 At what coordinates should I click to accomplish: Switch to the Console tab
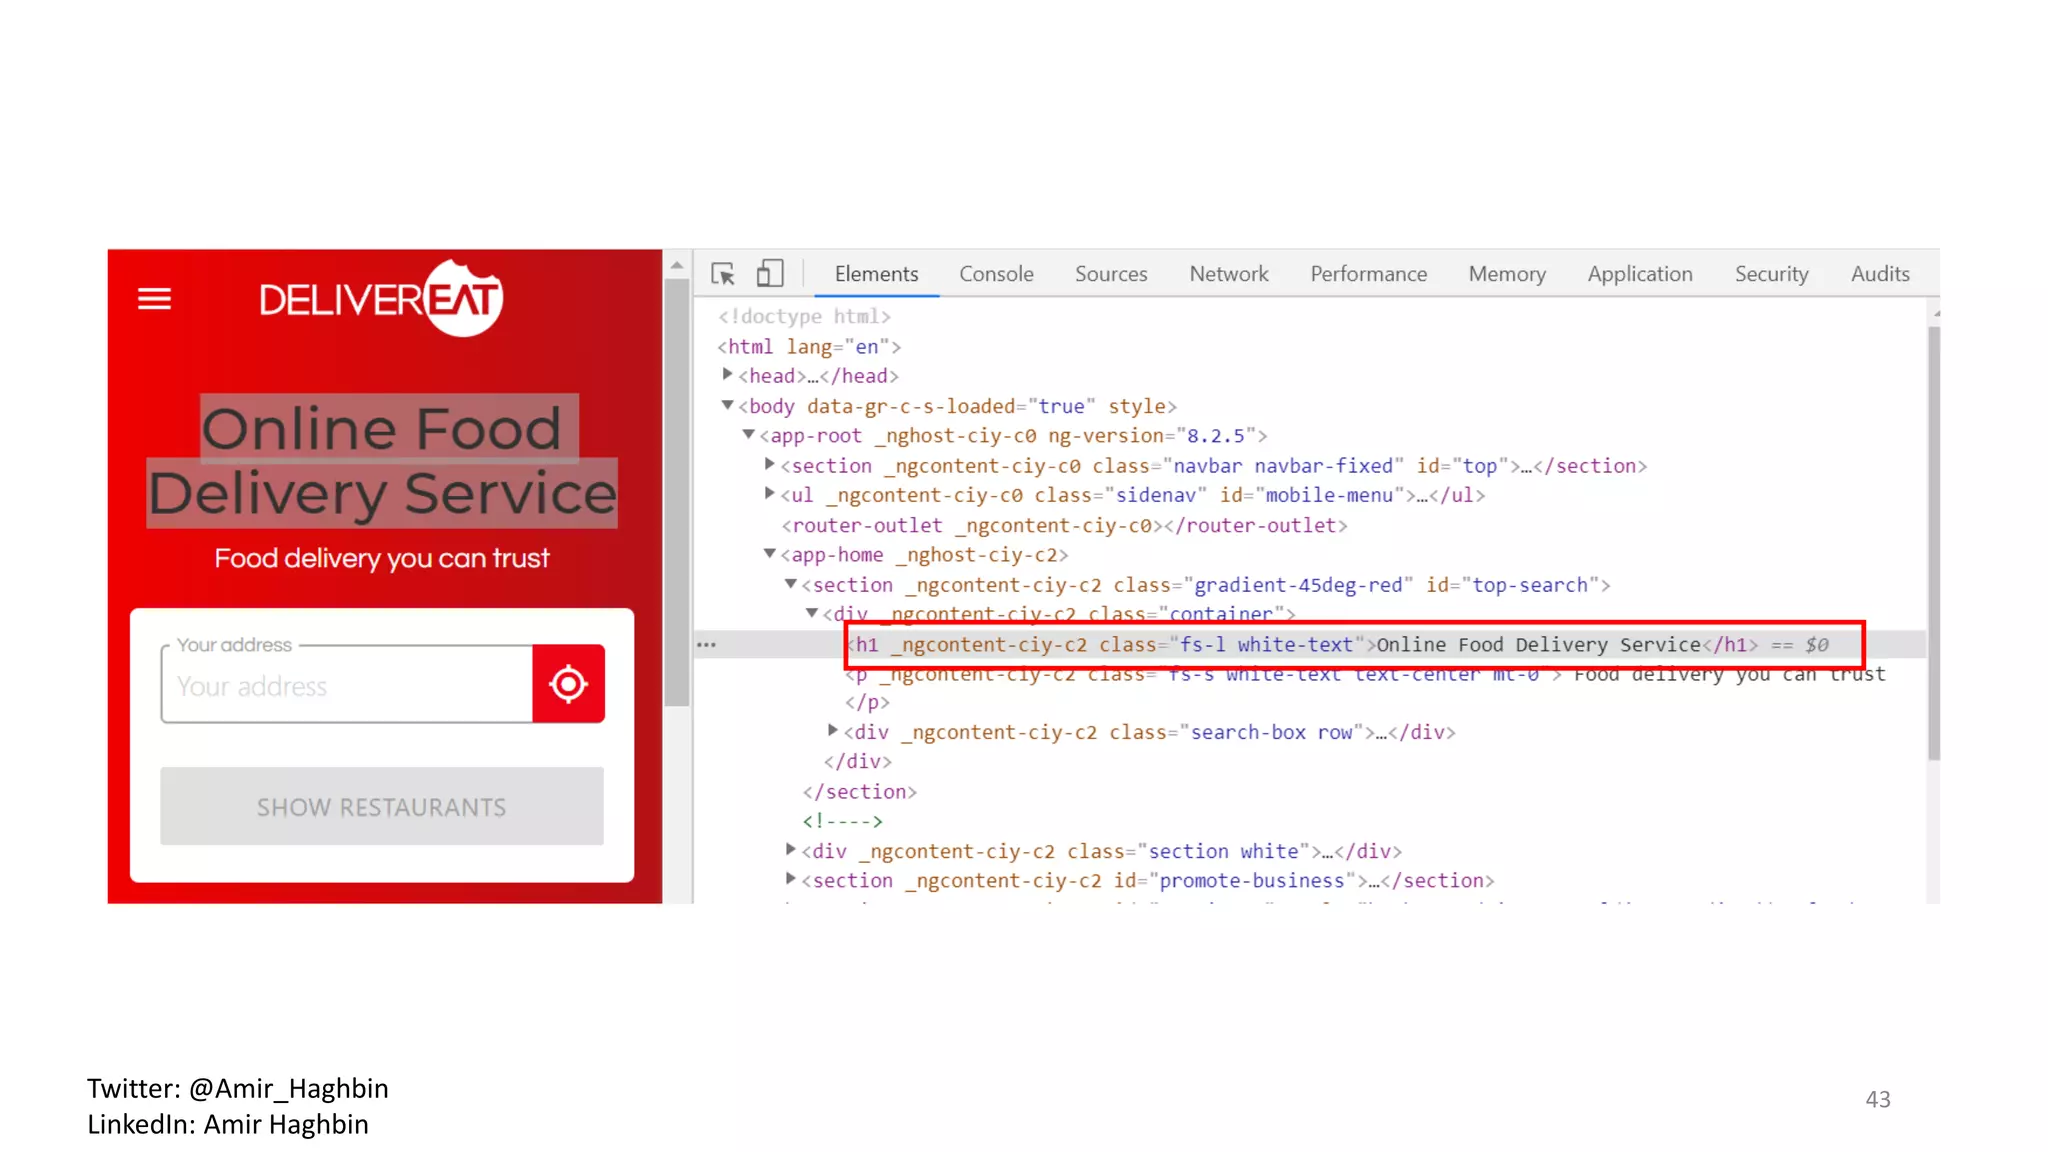[x=996, y=274]
